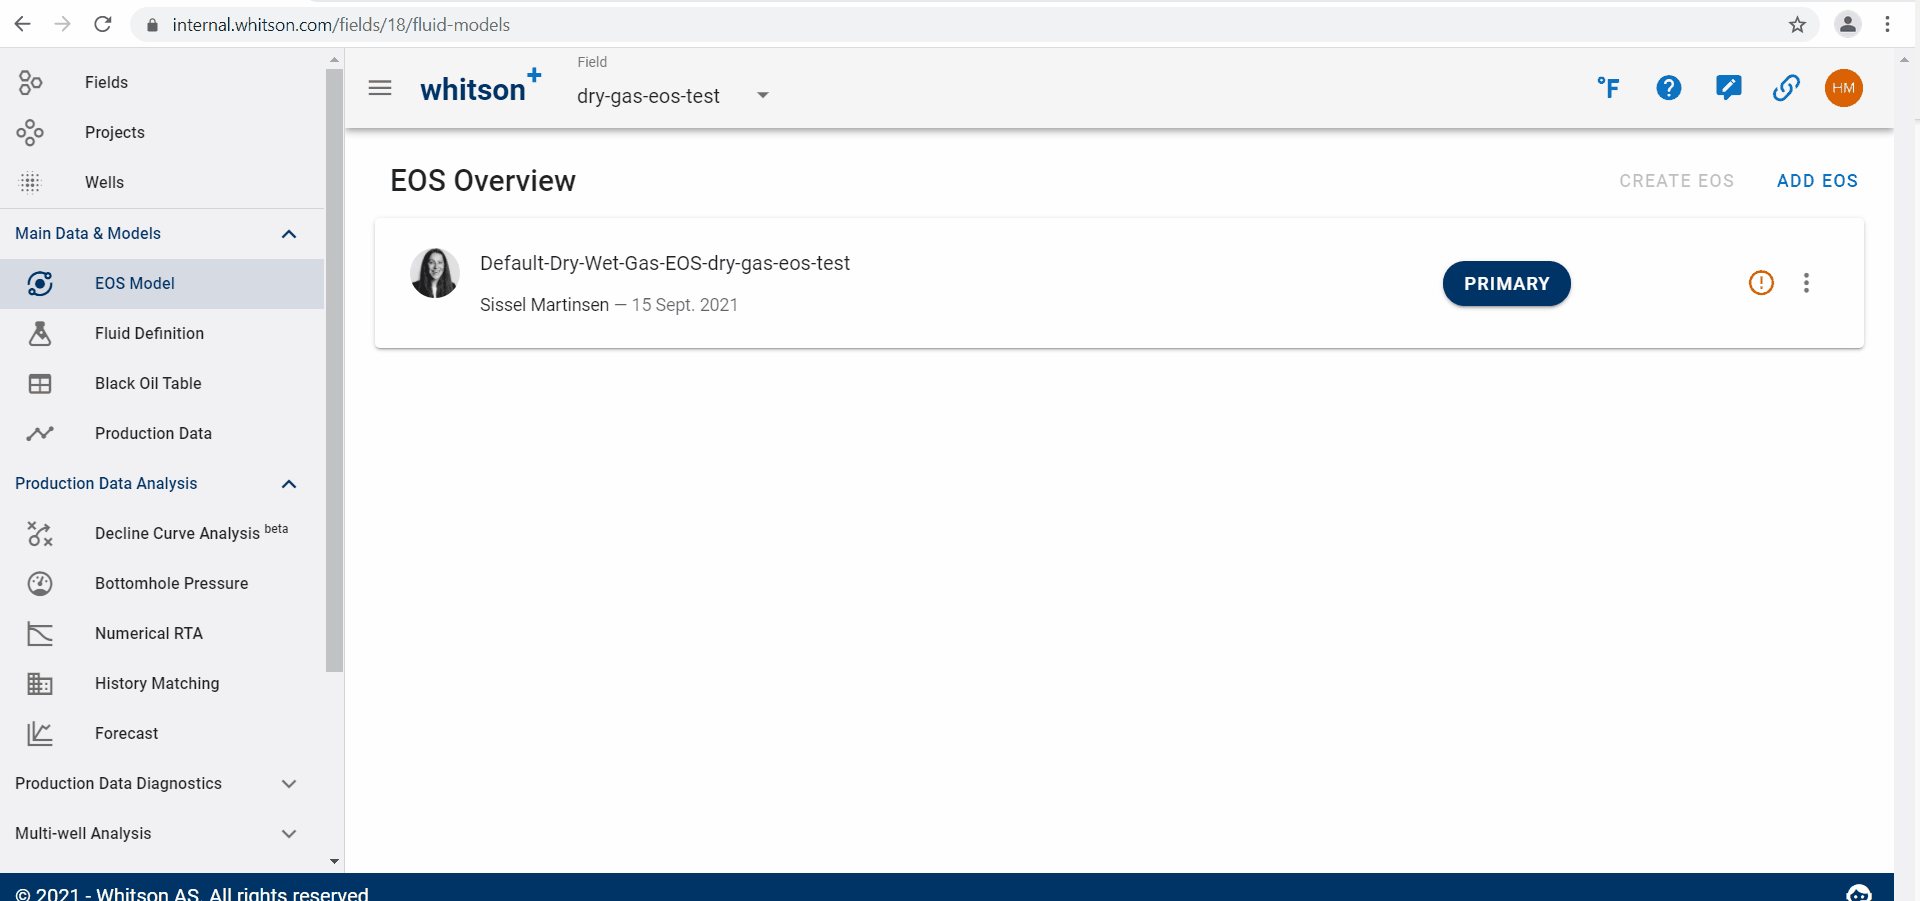Viewport: 1920px width, 901px height.
Task: Open the Fields icon in sidebar
Action: point(30,82)
